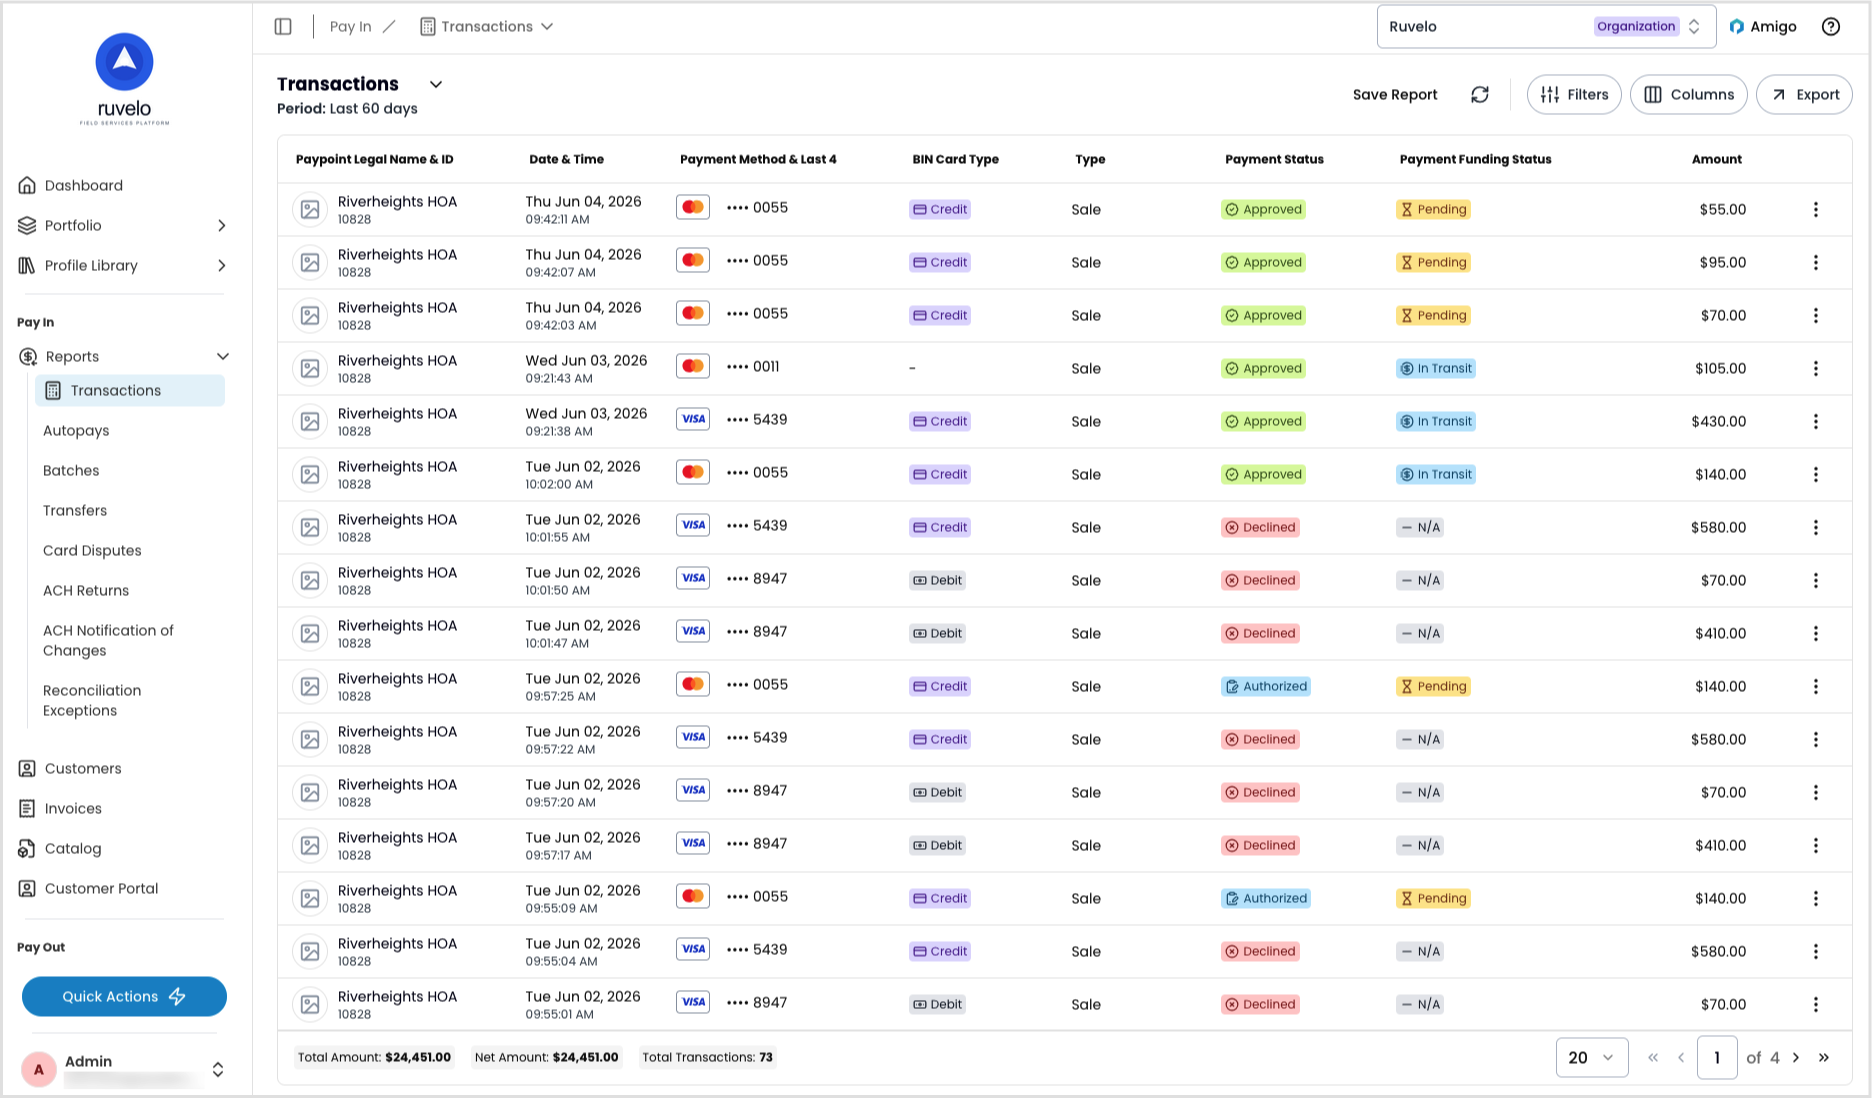The height and width of the screenshot is (1098, 1872).
Task: Go to previous page arrow
Action: pos(1681,1058)
